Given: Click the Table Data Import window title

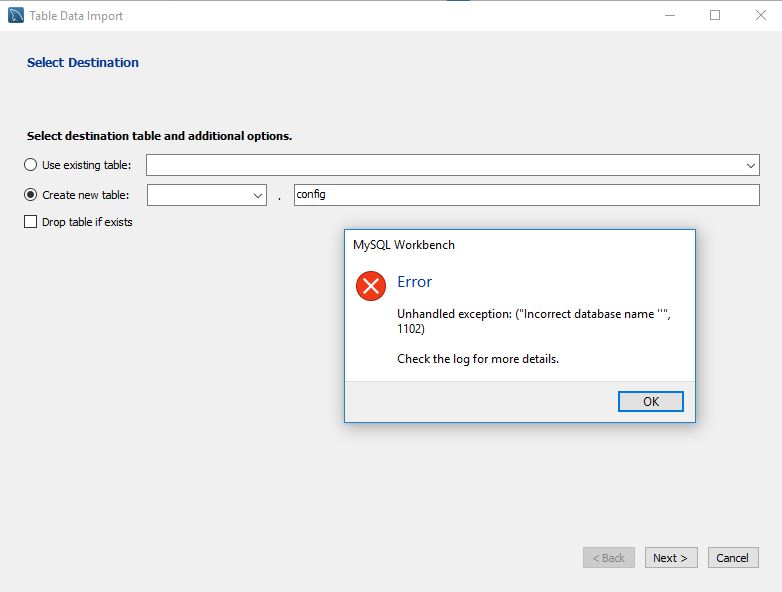Looking at the screenshot, I should 76,16.
